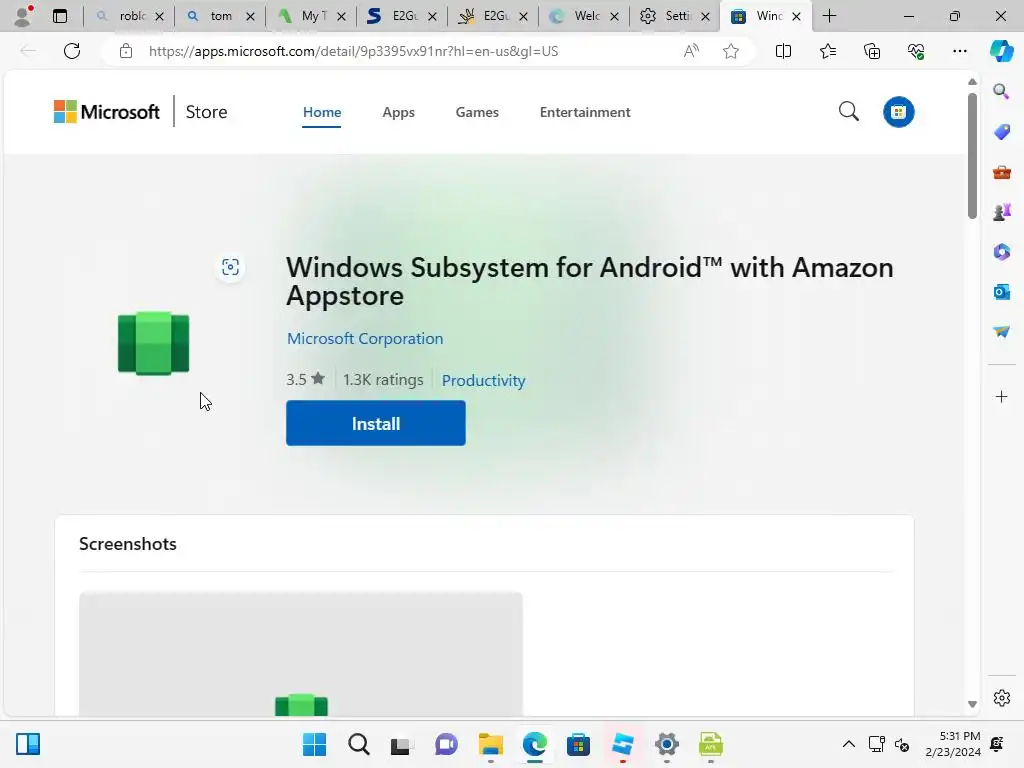The image size is (1024, 768).
Task: Select the Home navigation tab
Action: [x=322, y=112]
